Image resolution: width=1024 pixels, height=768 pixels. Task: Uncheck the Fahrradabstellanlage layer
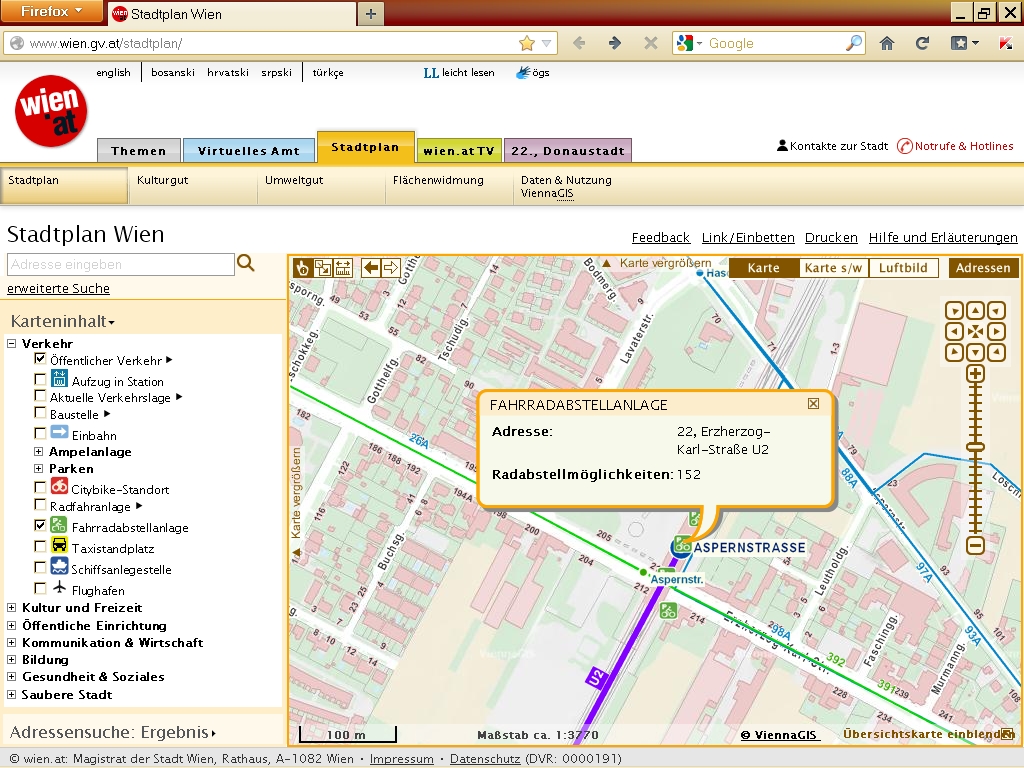40,525
